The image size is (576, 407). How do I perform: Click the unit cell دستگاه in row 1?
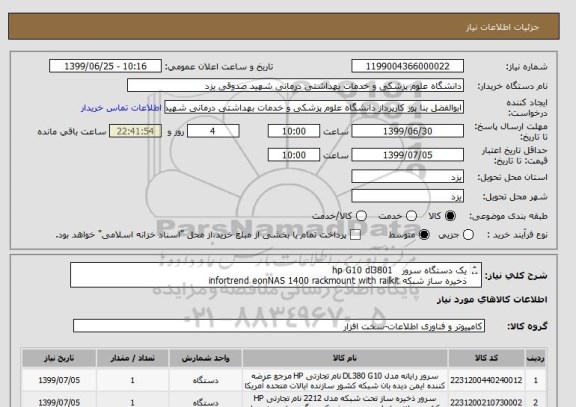pyautogui.click(x=206, y=381)
